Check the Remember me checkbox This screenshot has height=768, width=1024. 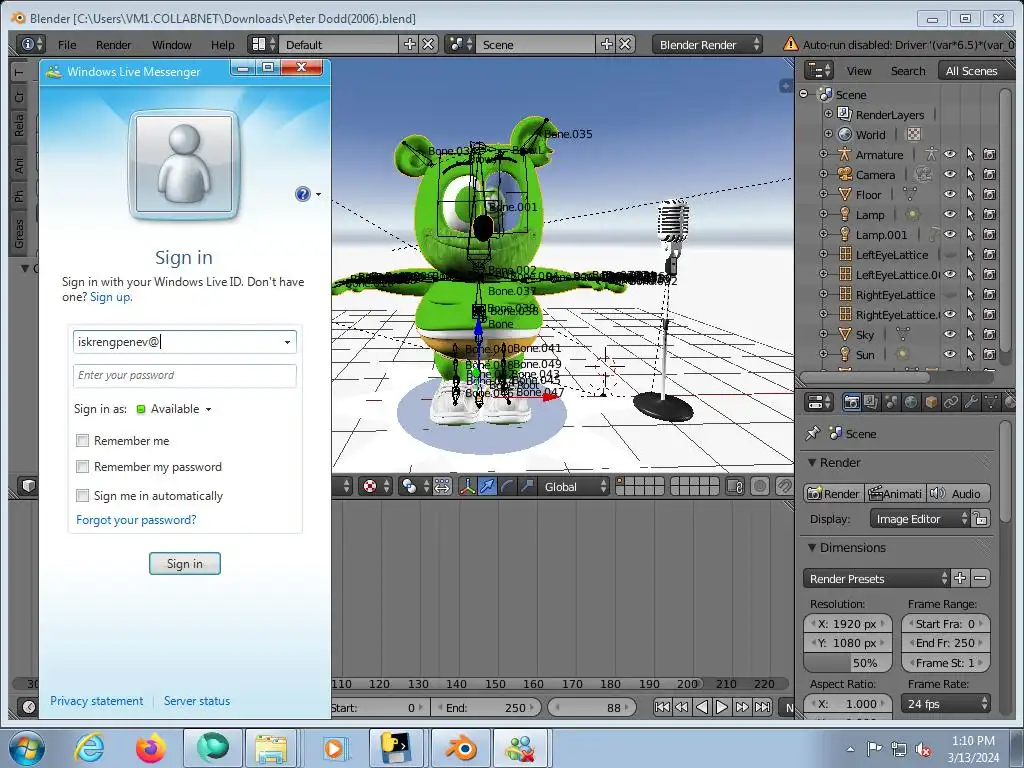click(x=82, y=441)
